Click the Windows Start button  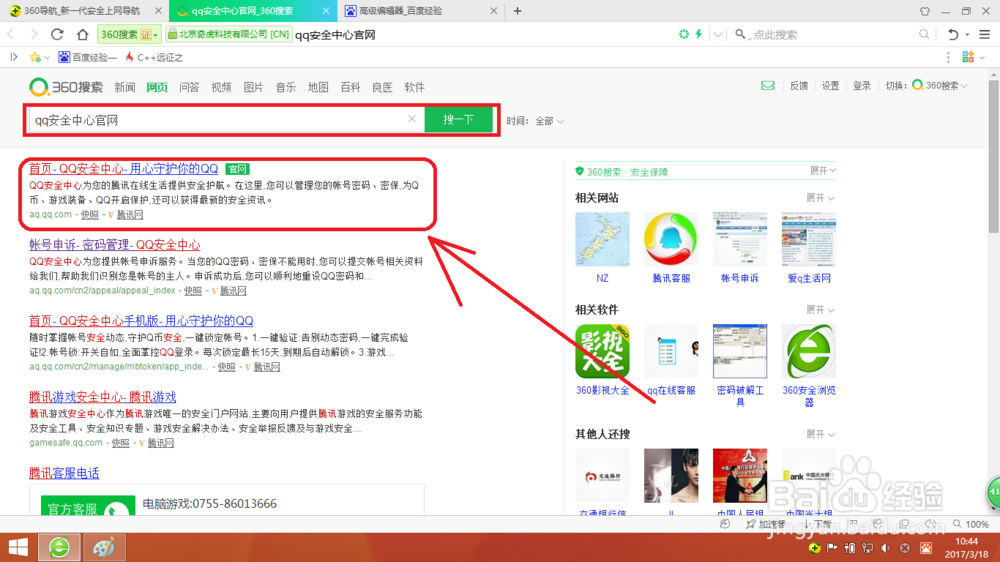click(18, 547)
